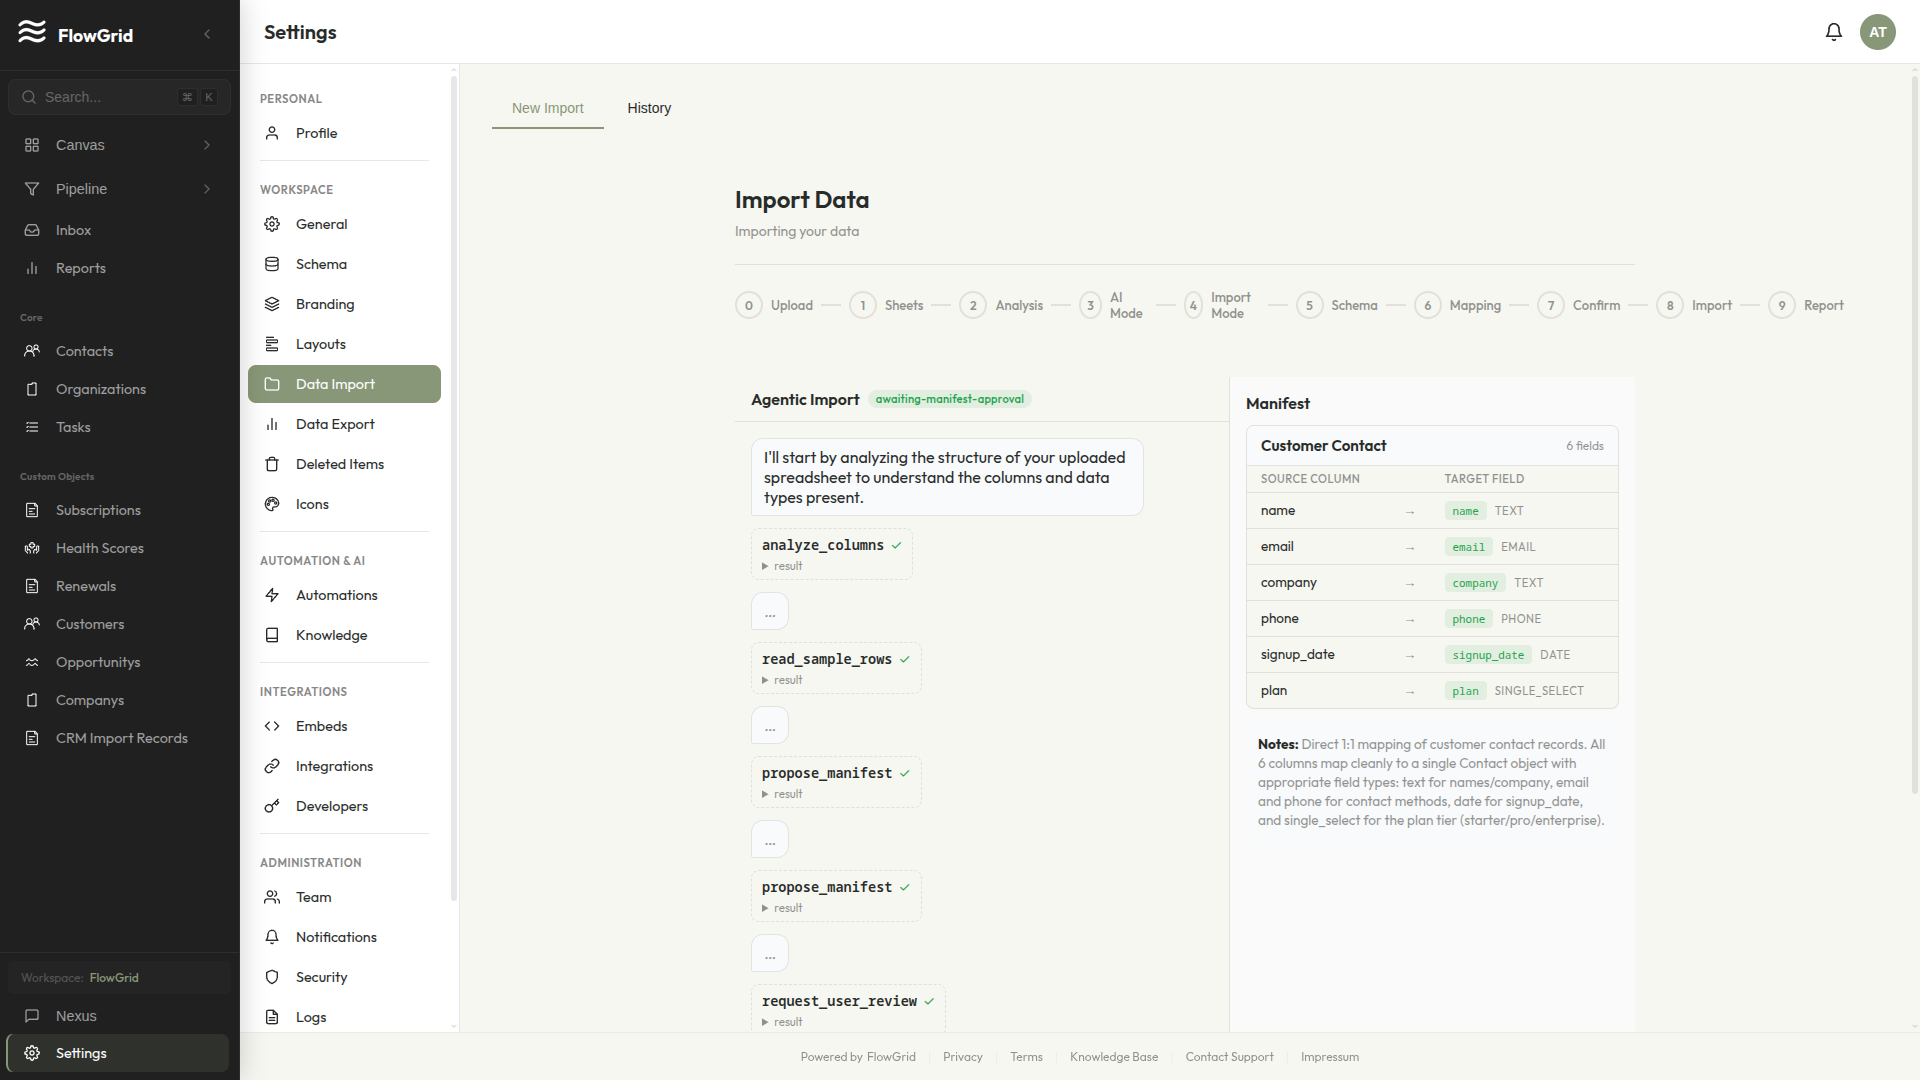
Task: Expand the ellipsis below read_sample_rows
Action: click(x=770, y=725)
